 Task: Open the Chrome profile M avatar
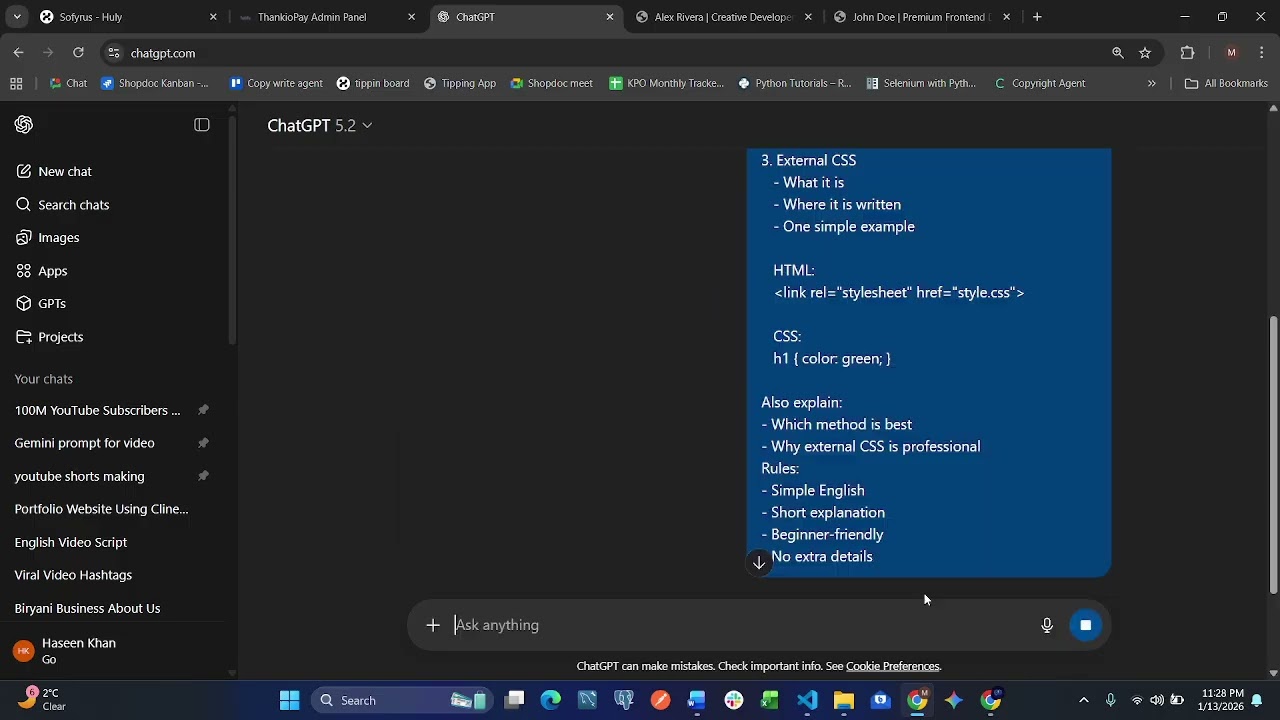pos(1231,53)
